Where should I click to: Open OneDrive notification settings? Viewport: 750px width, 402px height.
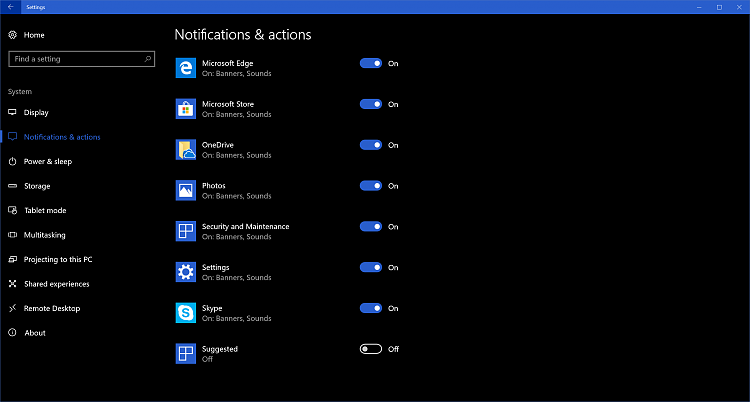218,145
